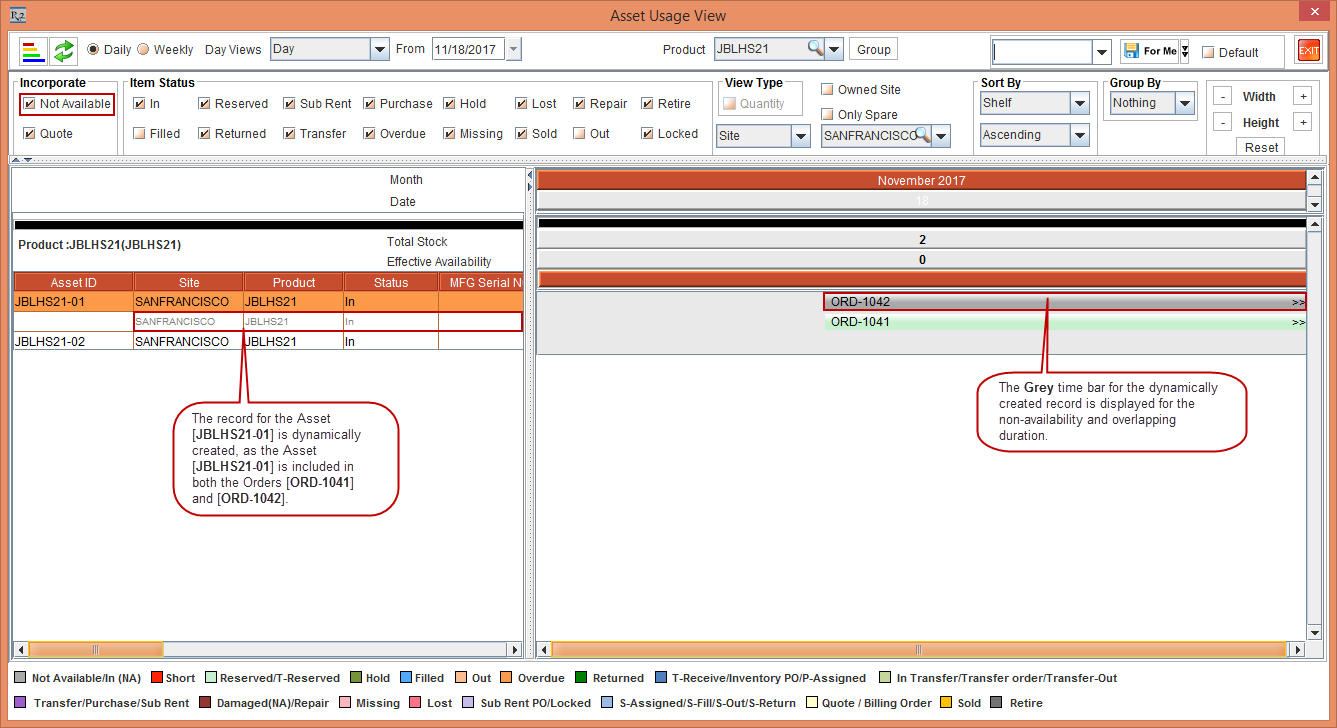Click the save For Me disk icon
The image size is (1337, 728).
coord(1131,51)
